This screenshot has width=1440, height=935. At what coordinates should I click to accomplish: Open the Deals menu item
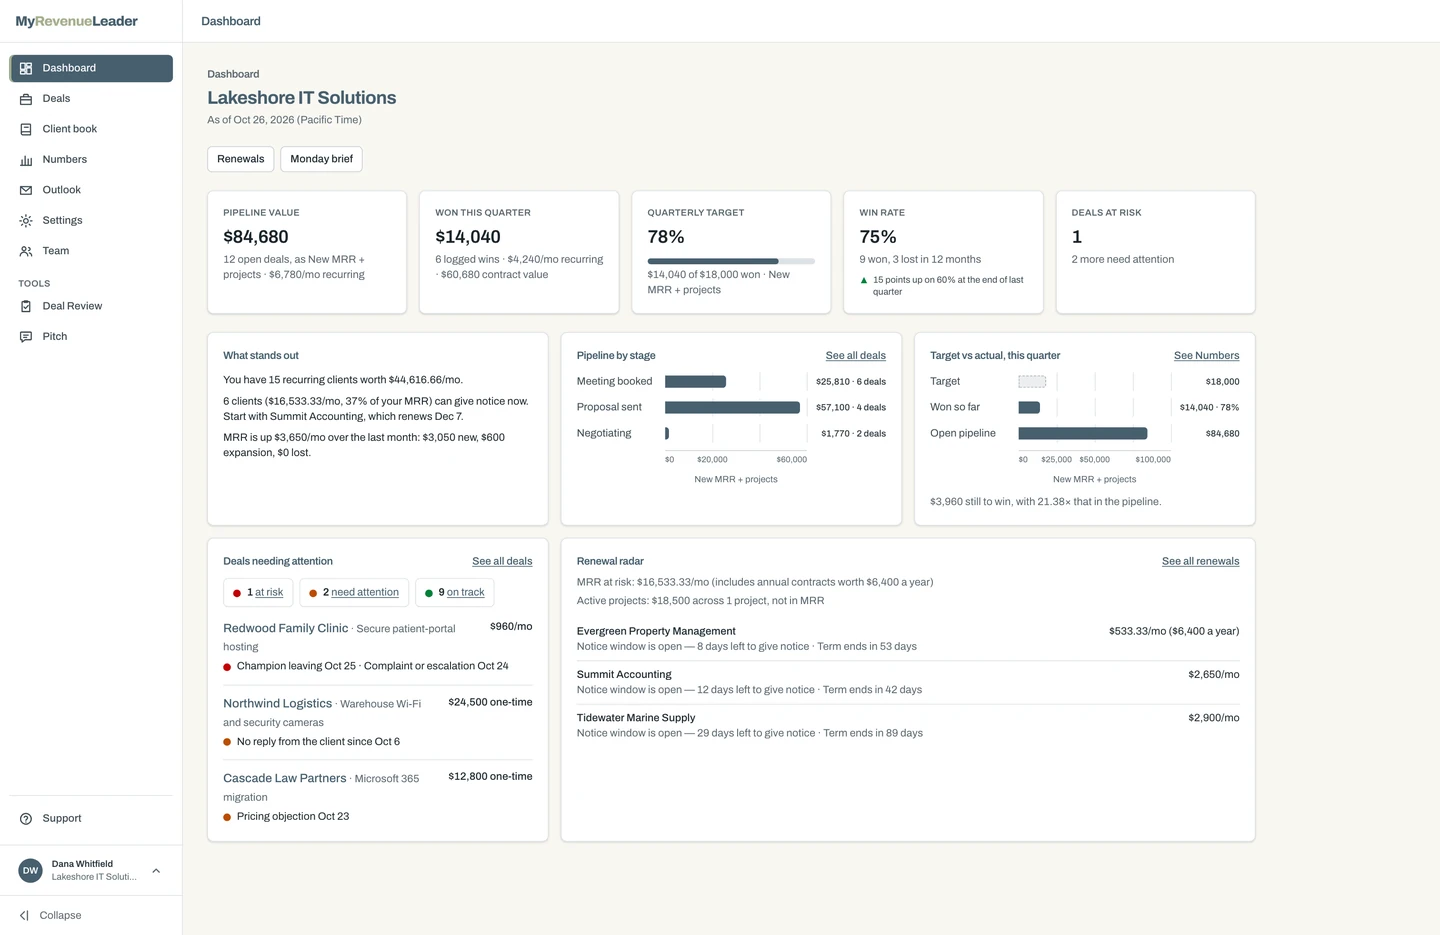[x=91, y=99]
